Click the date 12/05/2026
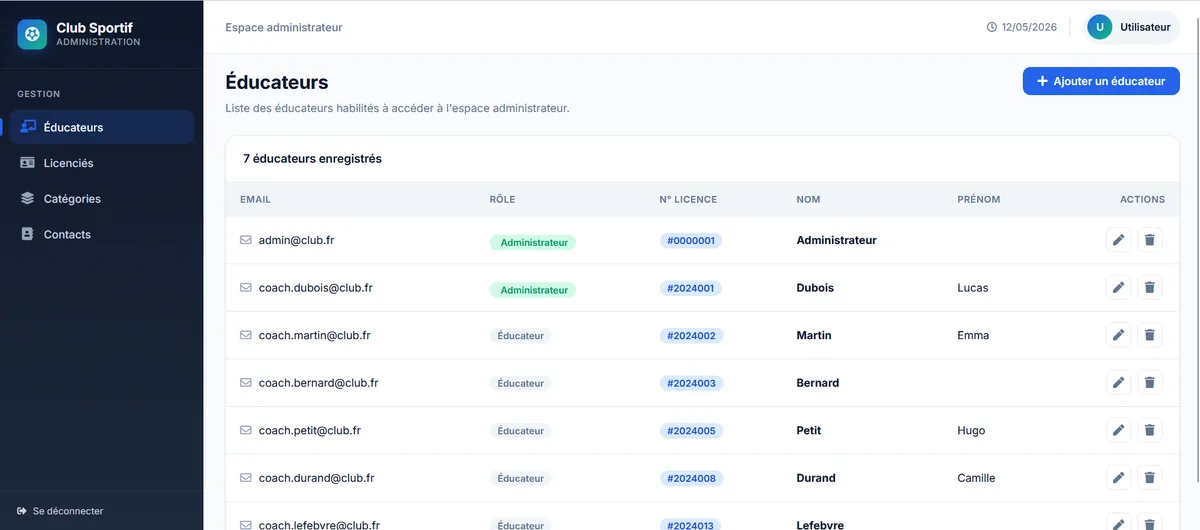 point(1029,27)
